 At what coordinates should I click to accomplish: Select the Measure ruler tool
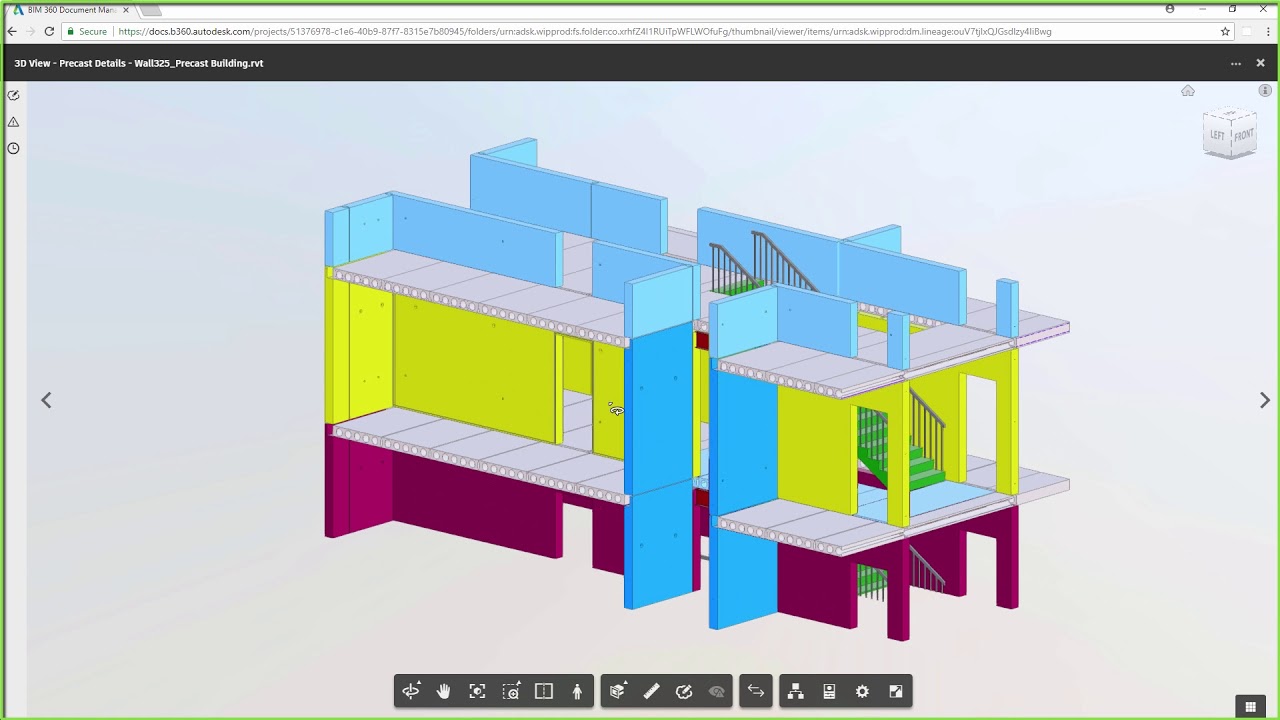coord(651,691)
